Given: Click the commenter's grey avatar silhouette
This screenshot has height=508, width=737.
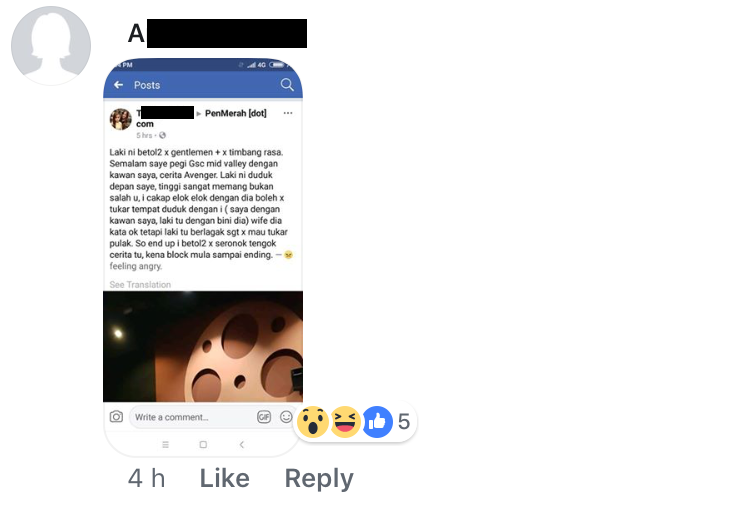Looking at the screenshot, I should [51, 46].
